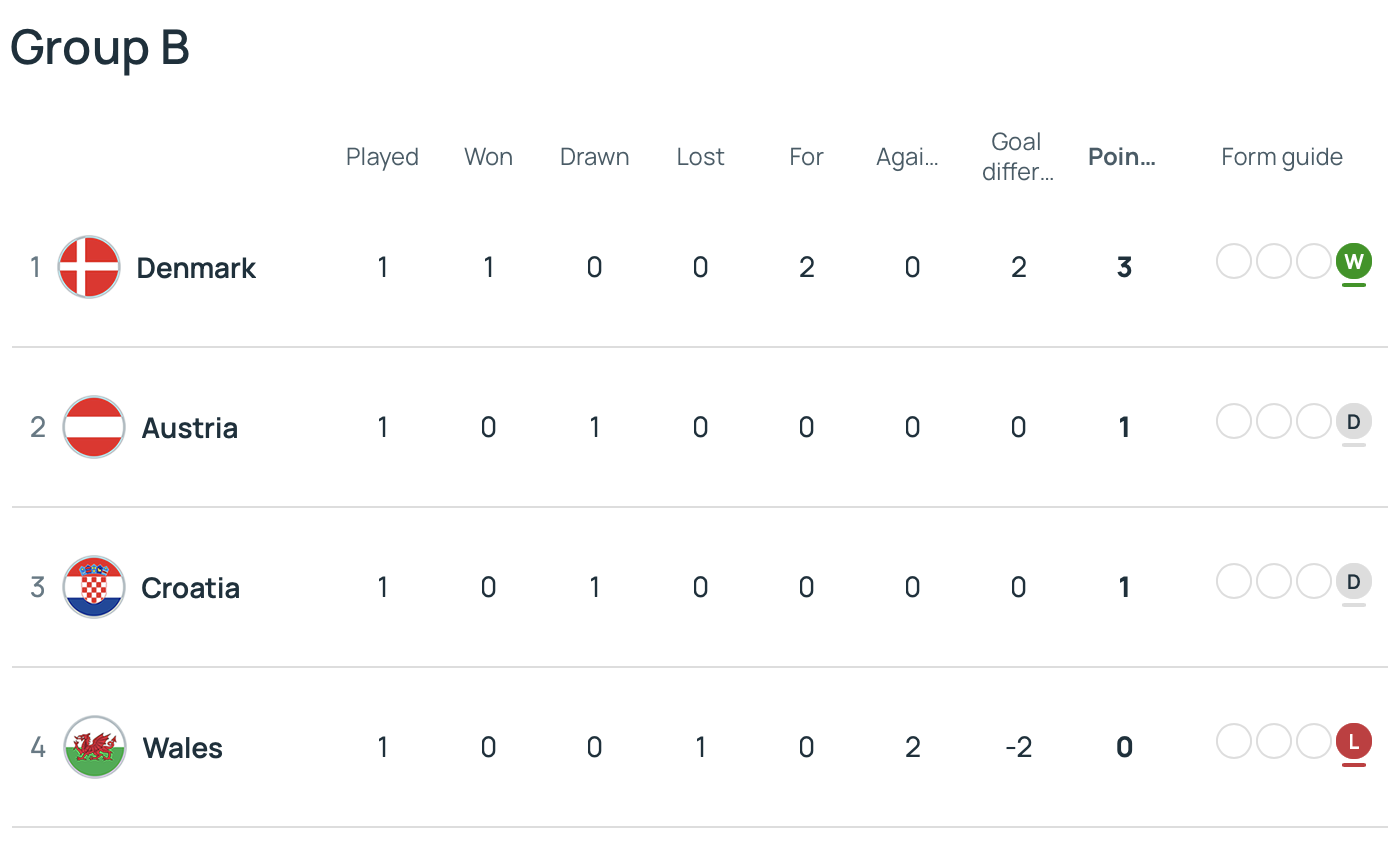Open the Denmark team link
Image resolution: width=1398 pixels, height=864 pixels.
[196, 268]
